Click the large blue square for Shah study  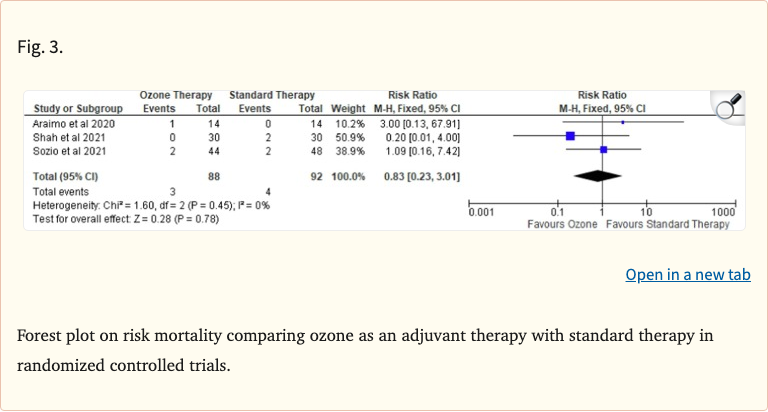click(570, 135)
